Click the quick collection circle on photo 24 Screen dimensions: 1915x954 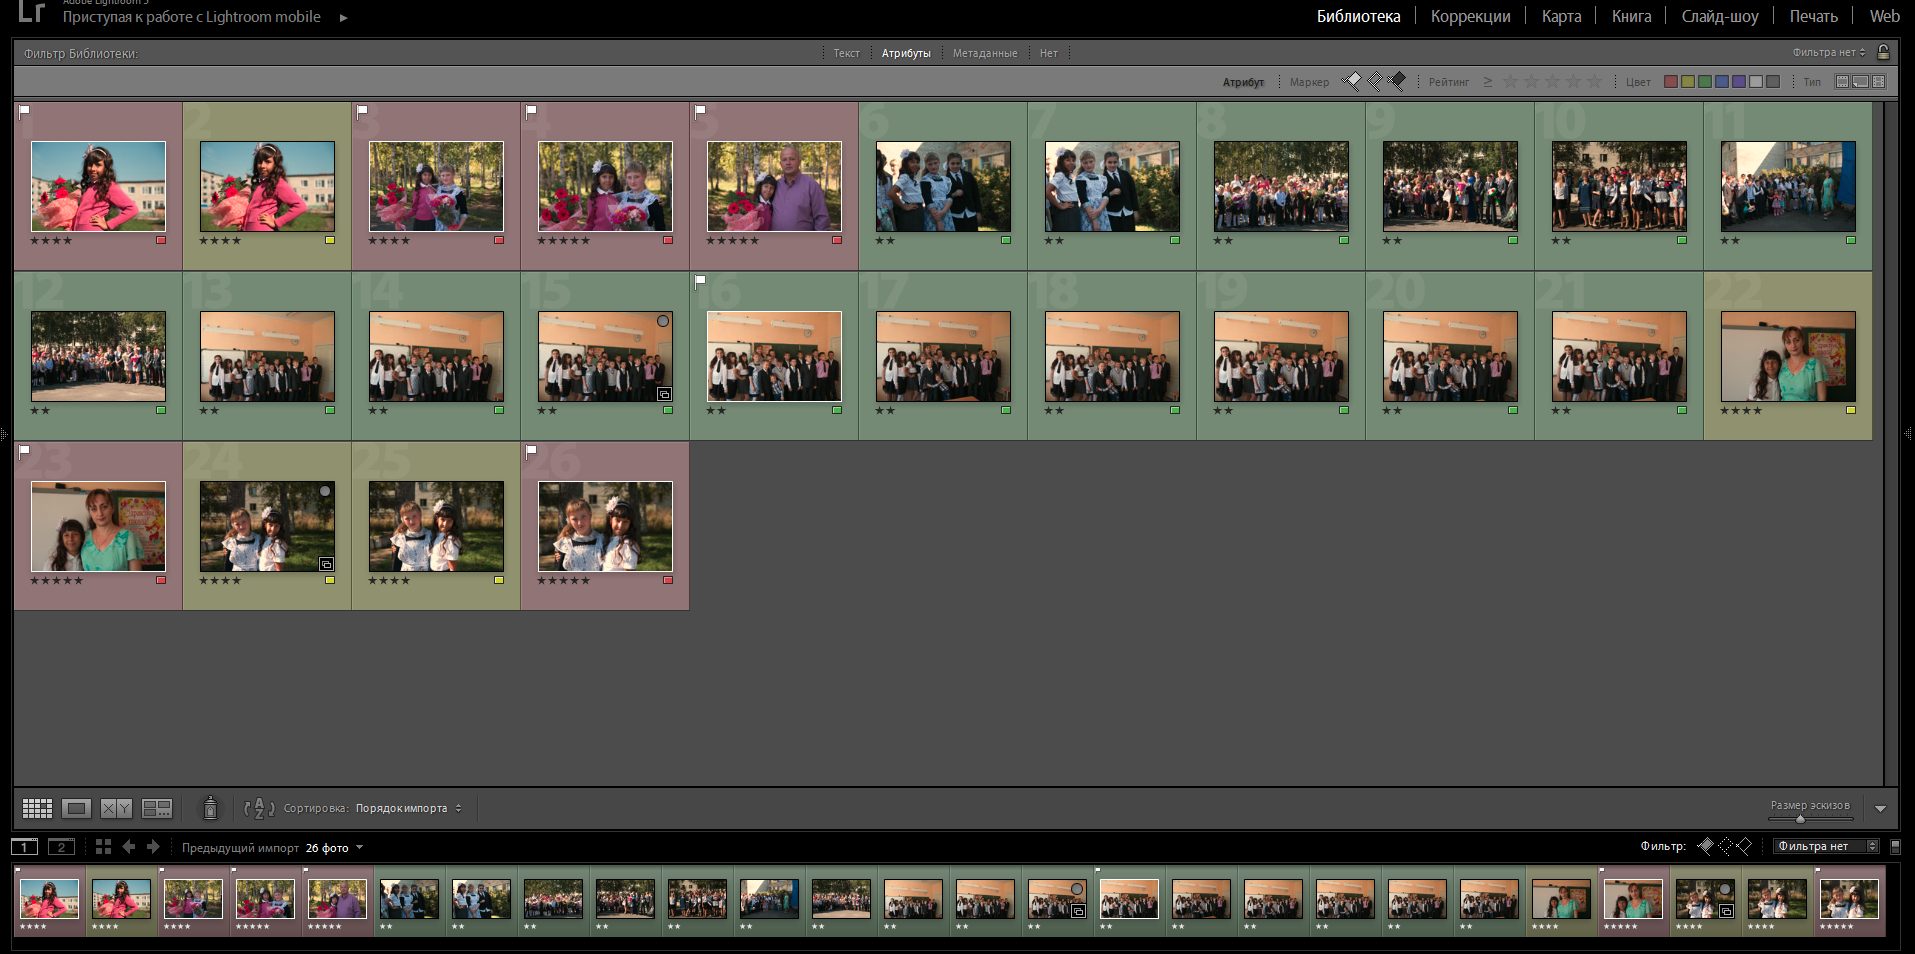325,491
